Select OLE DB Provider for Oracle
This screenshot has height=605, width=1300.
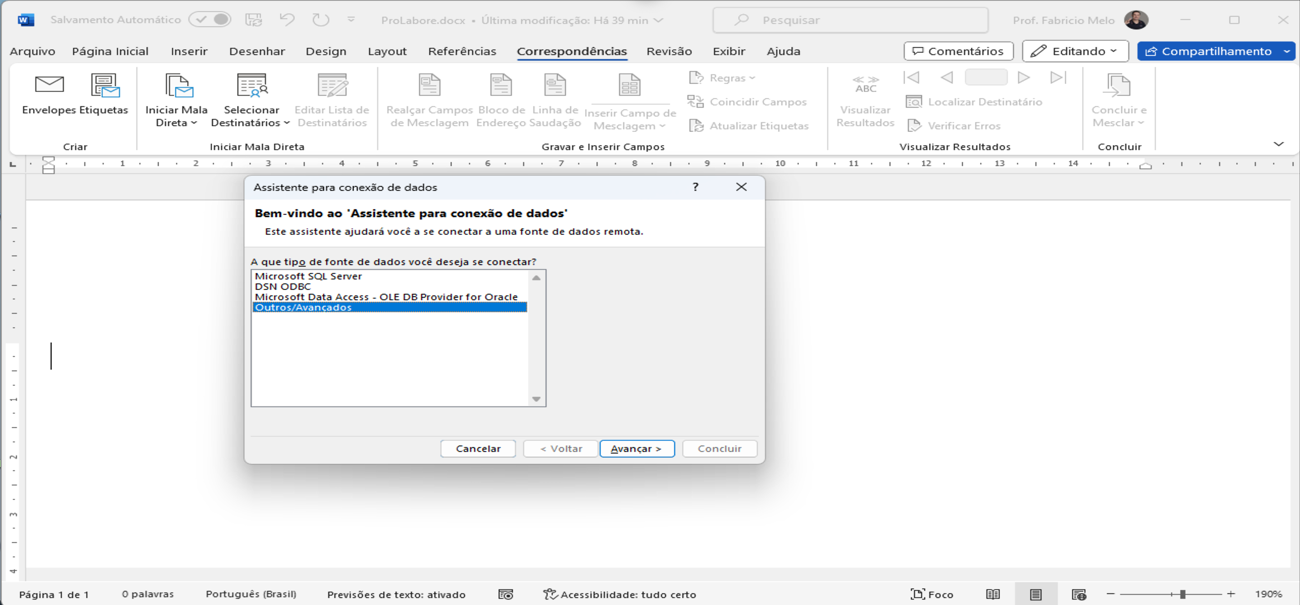coord(389,297)
